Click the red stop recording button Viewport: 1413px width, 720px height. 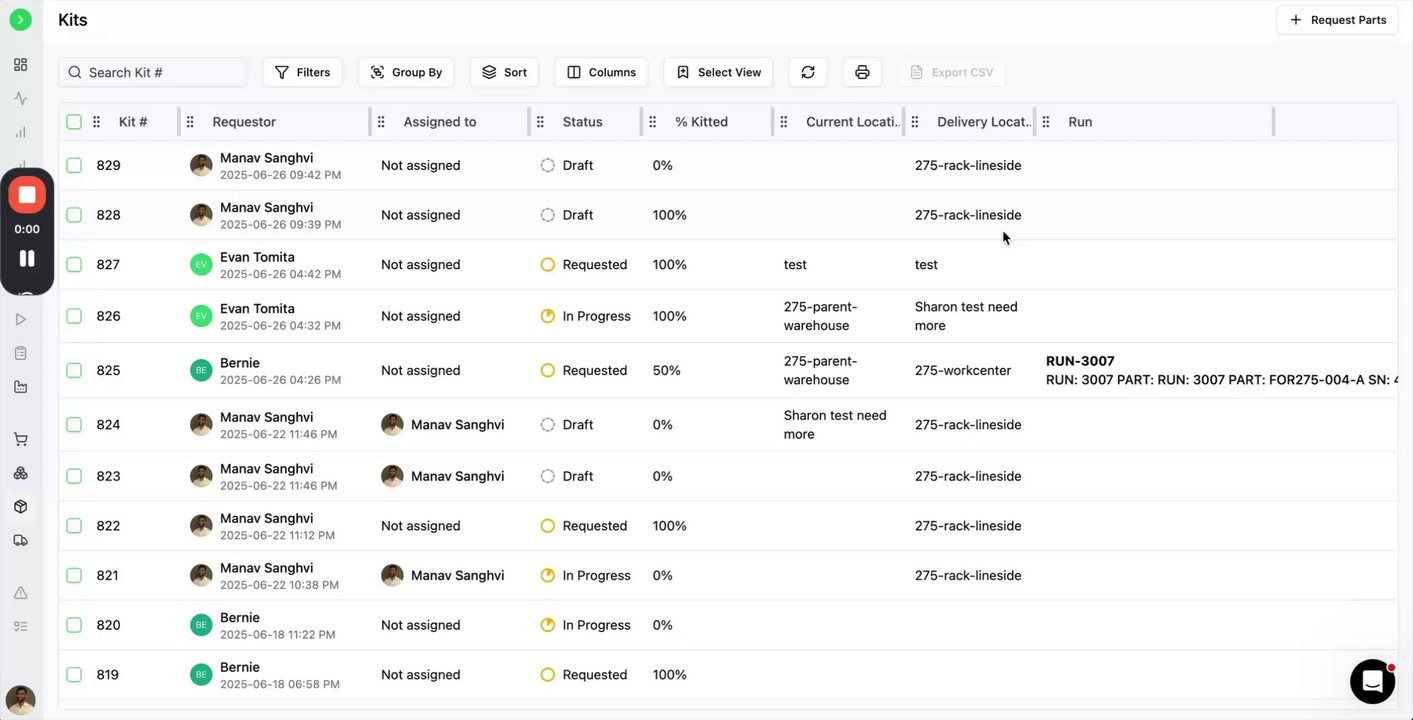pyautogui.click(x=27, y=195)
